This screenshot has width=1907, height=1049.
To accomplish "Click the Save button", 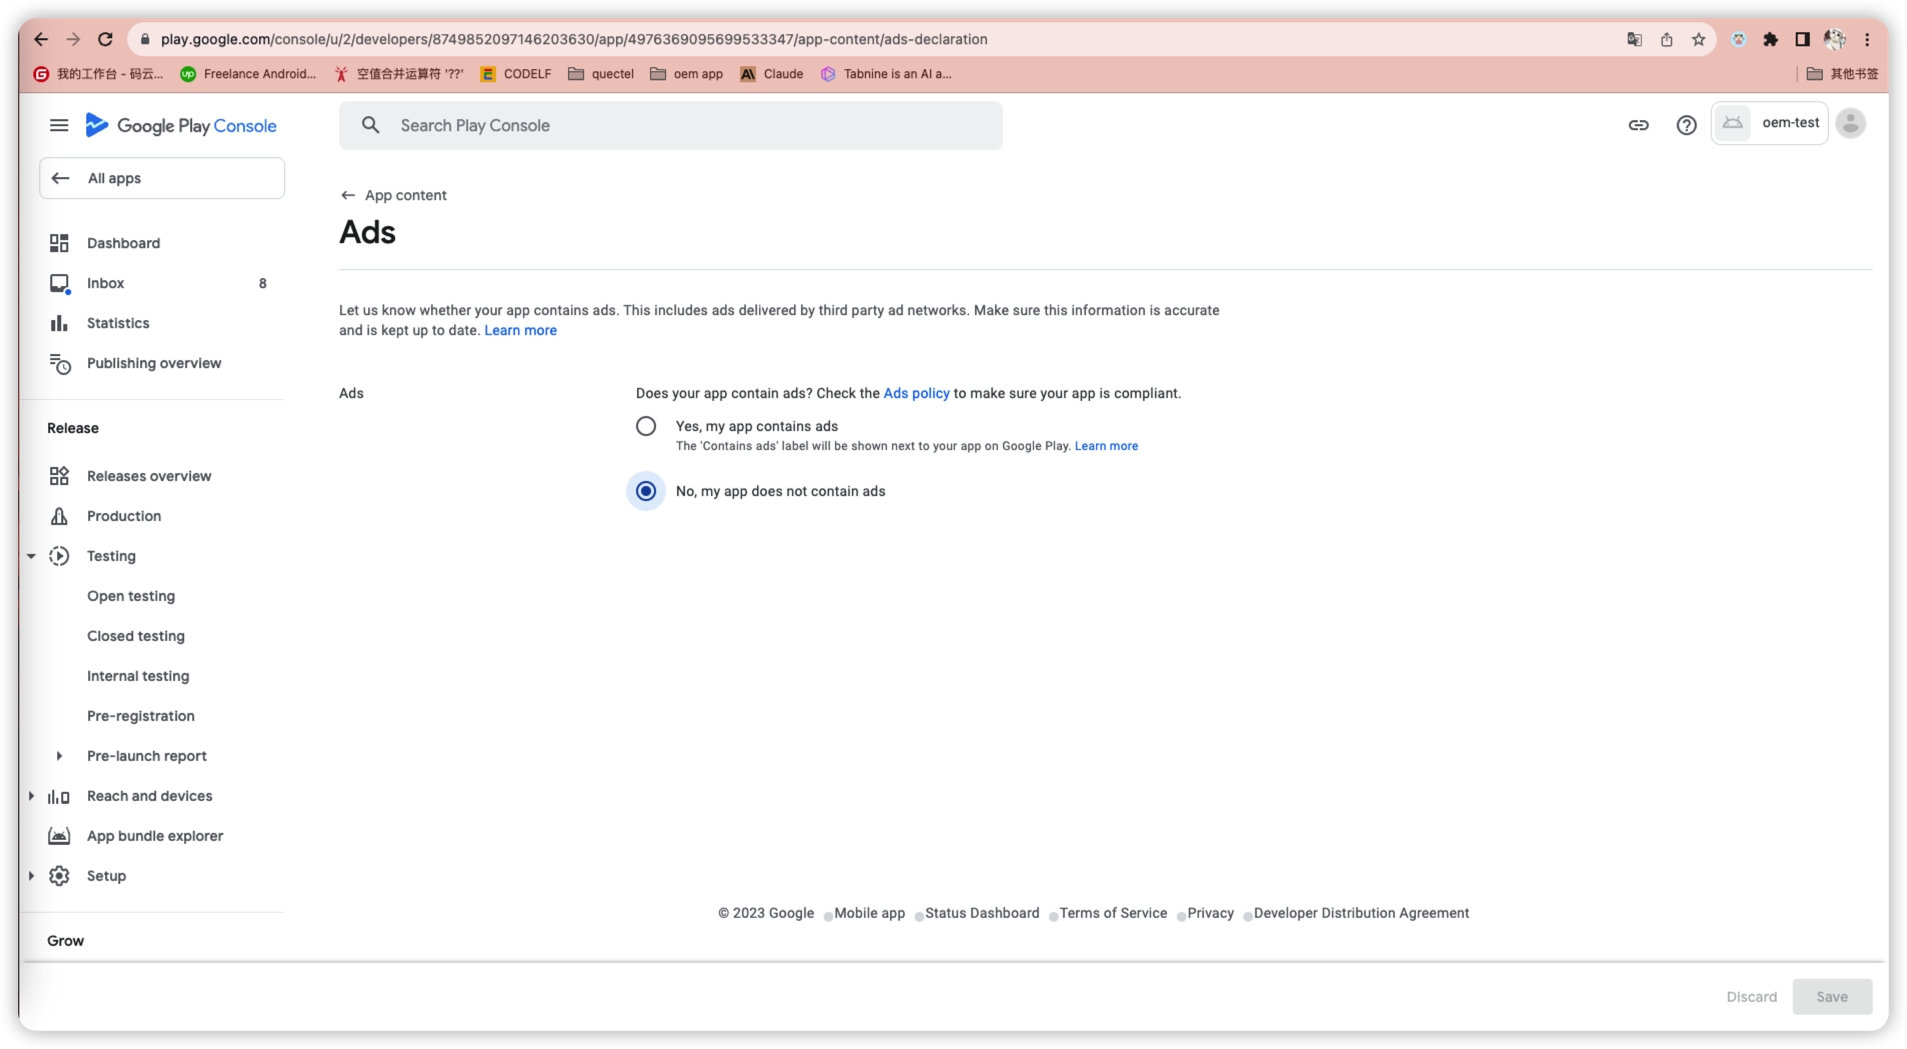I will point(1831,996).
